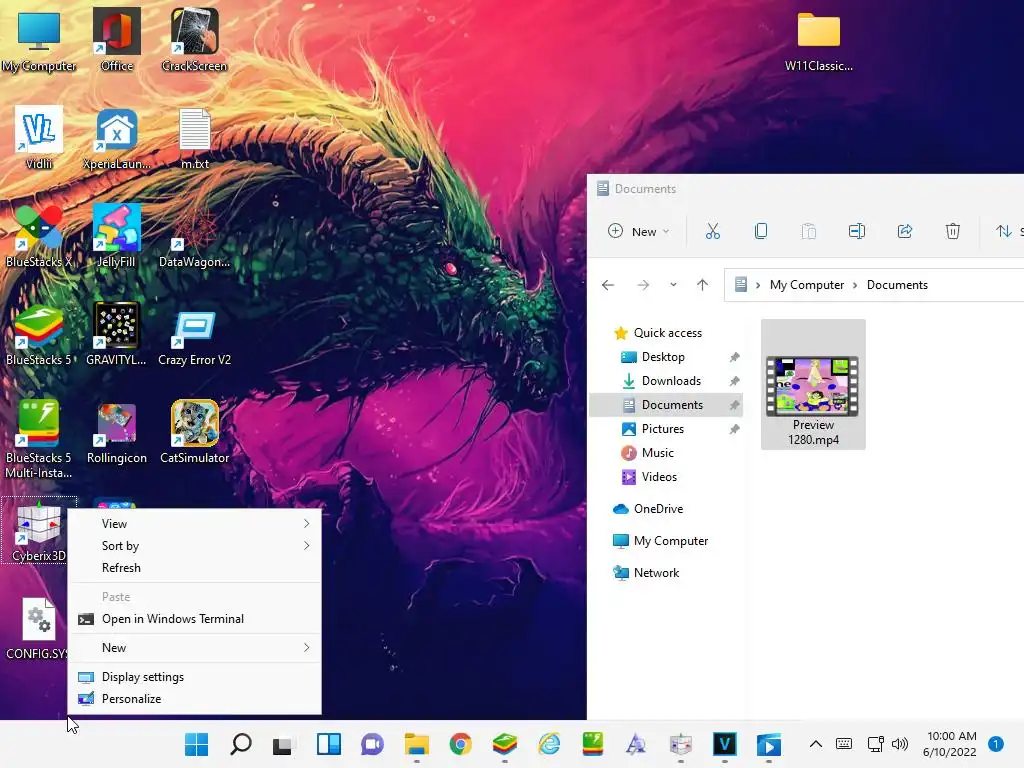
Task: Select the Preview 1280.mp4 video thumbnail
Action: pos(813,385)
